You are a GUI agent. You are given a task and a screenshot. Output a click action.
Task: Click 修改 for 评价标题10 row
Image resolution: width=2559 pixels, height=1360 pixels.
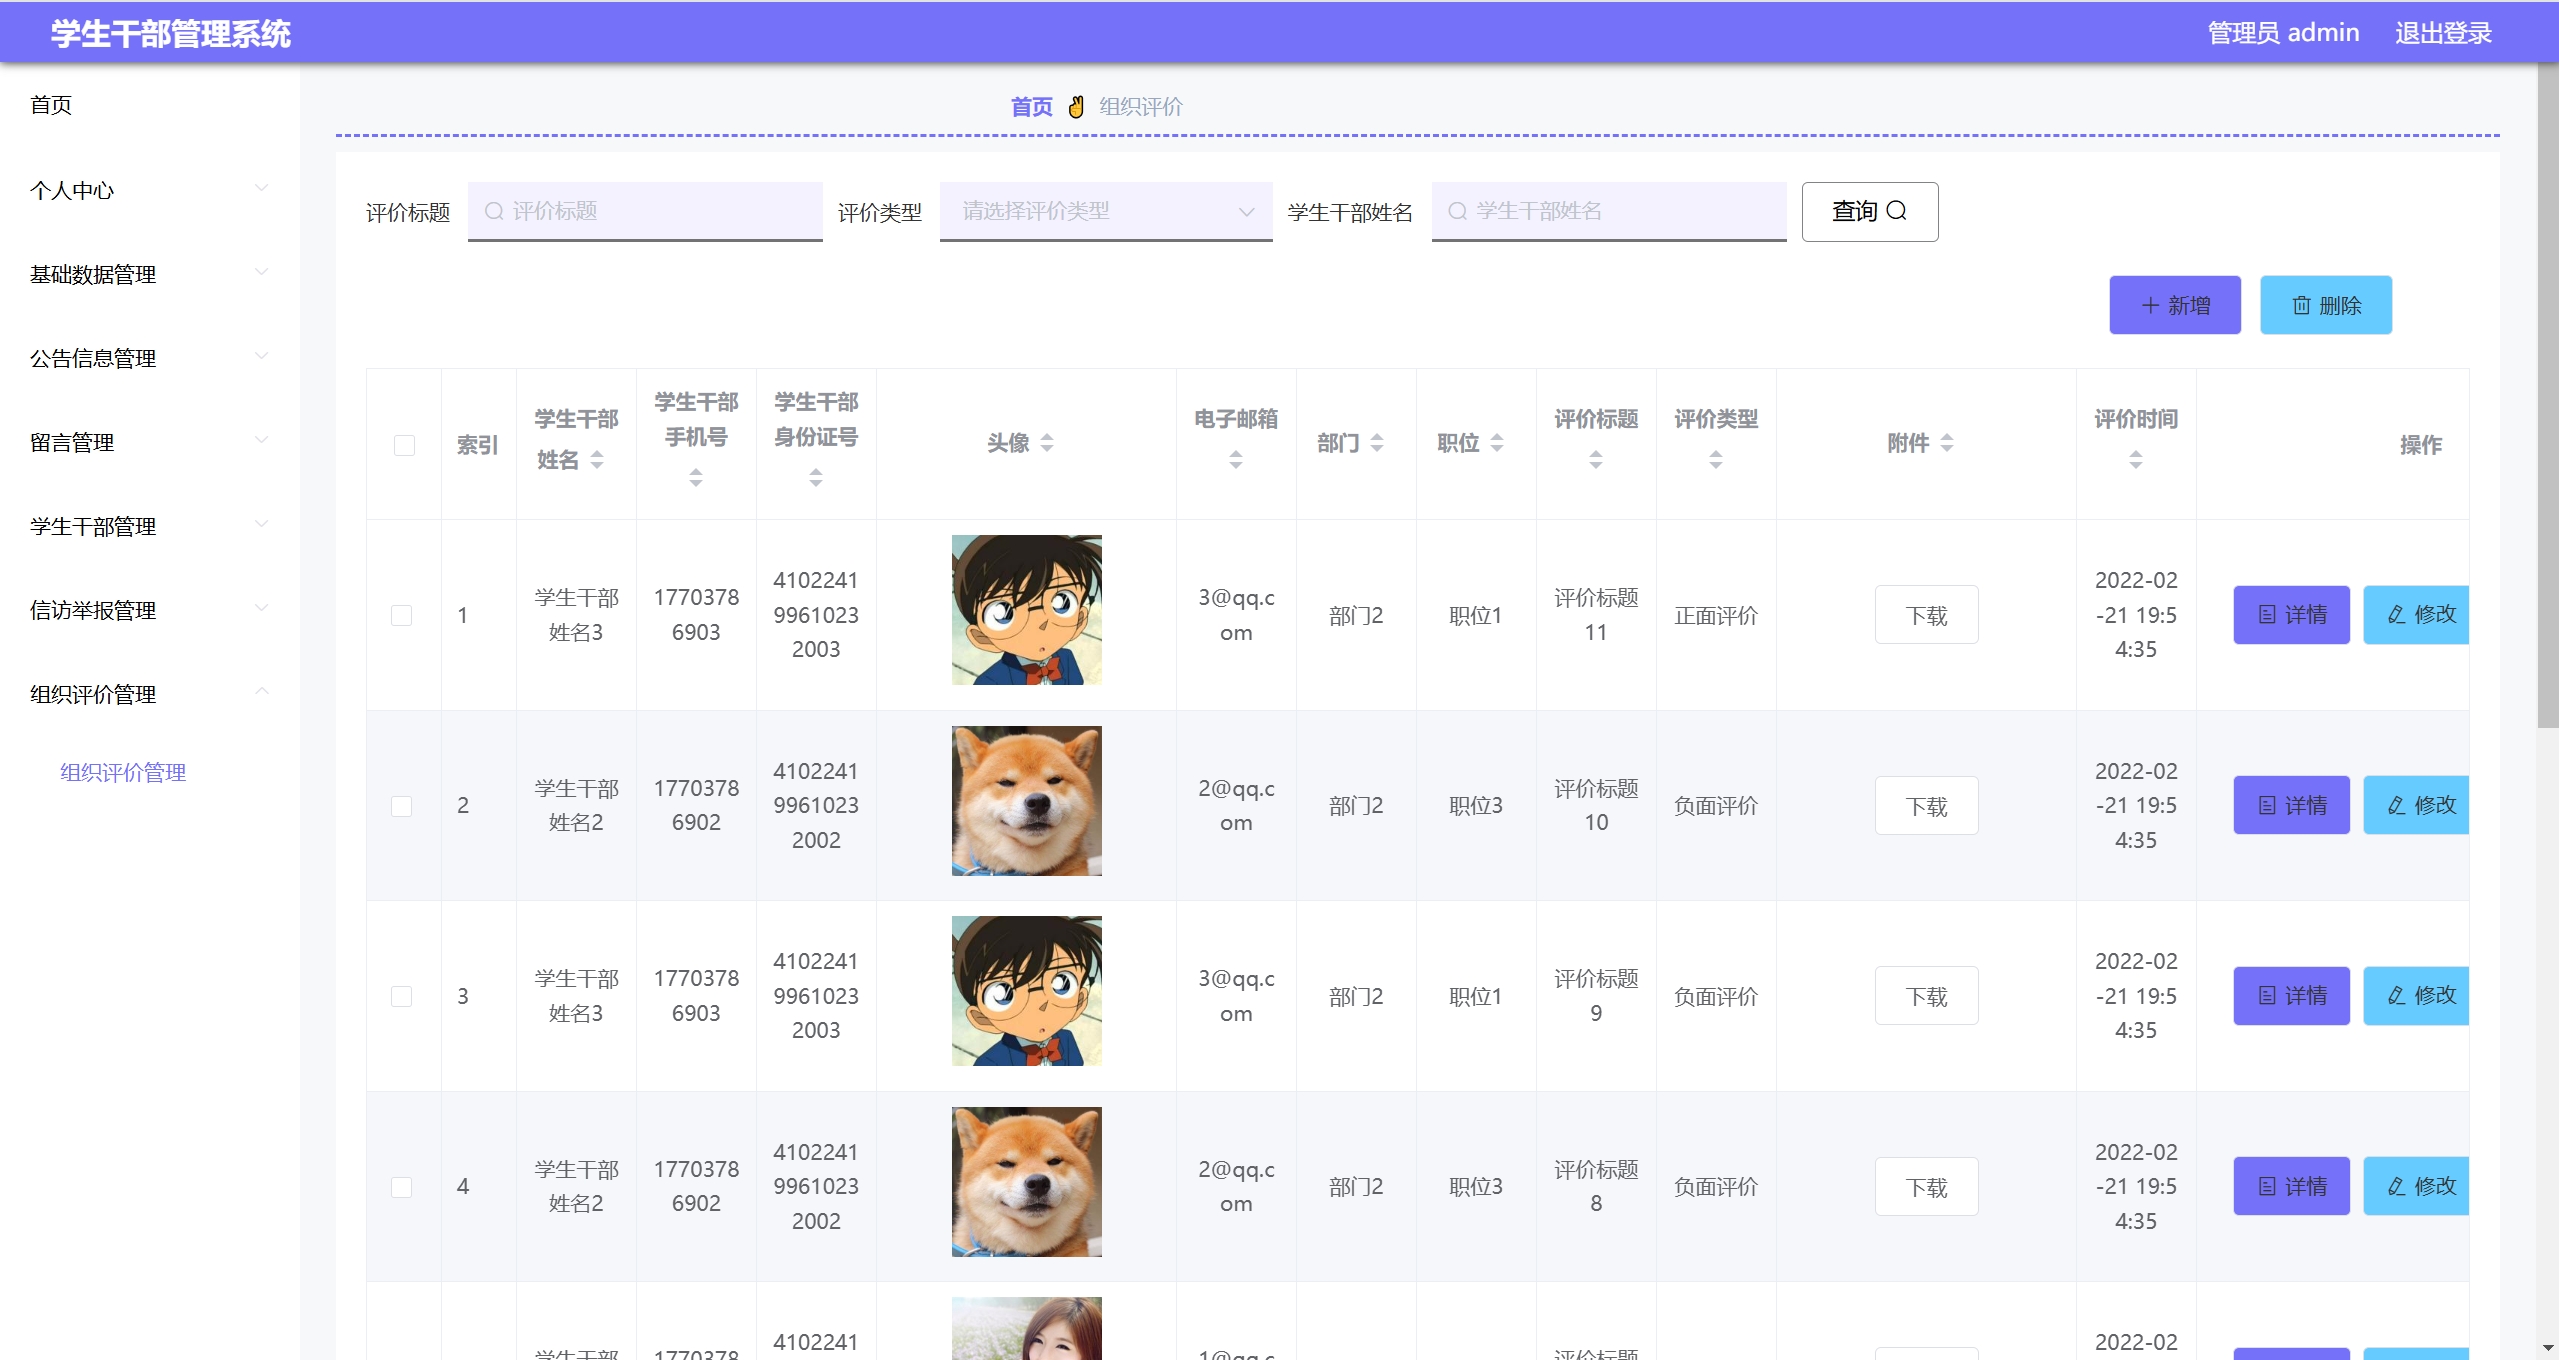(x=2416, y=806)
